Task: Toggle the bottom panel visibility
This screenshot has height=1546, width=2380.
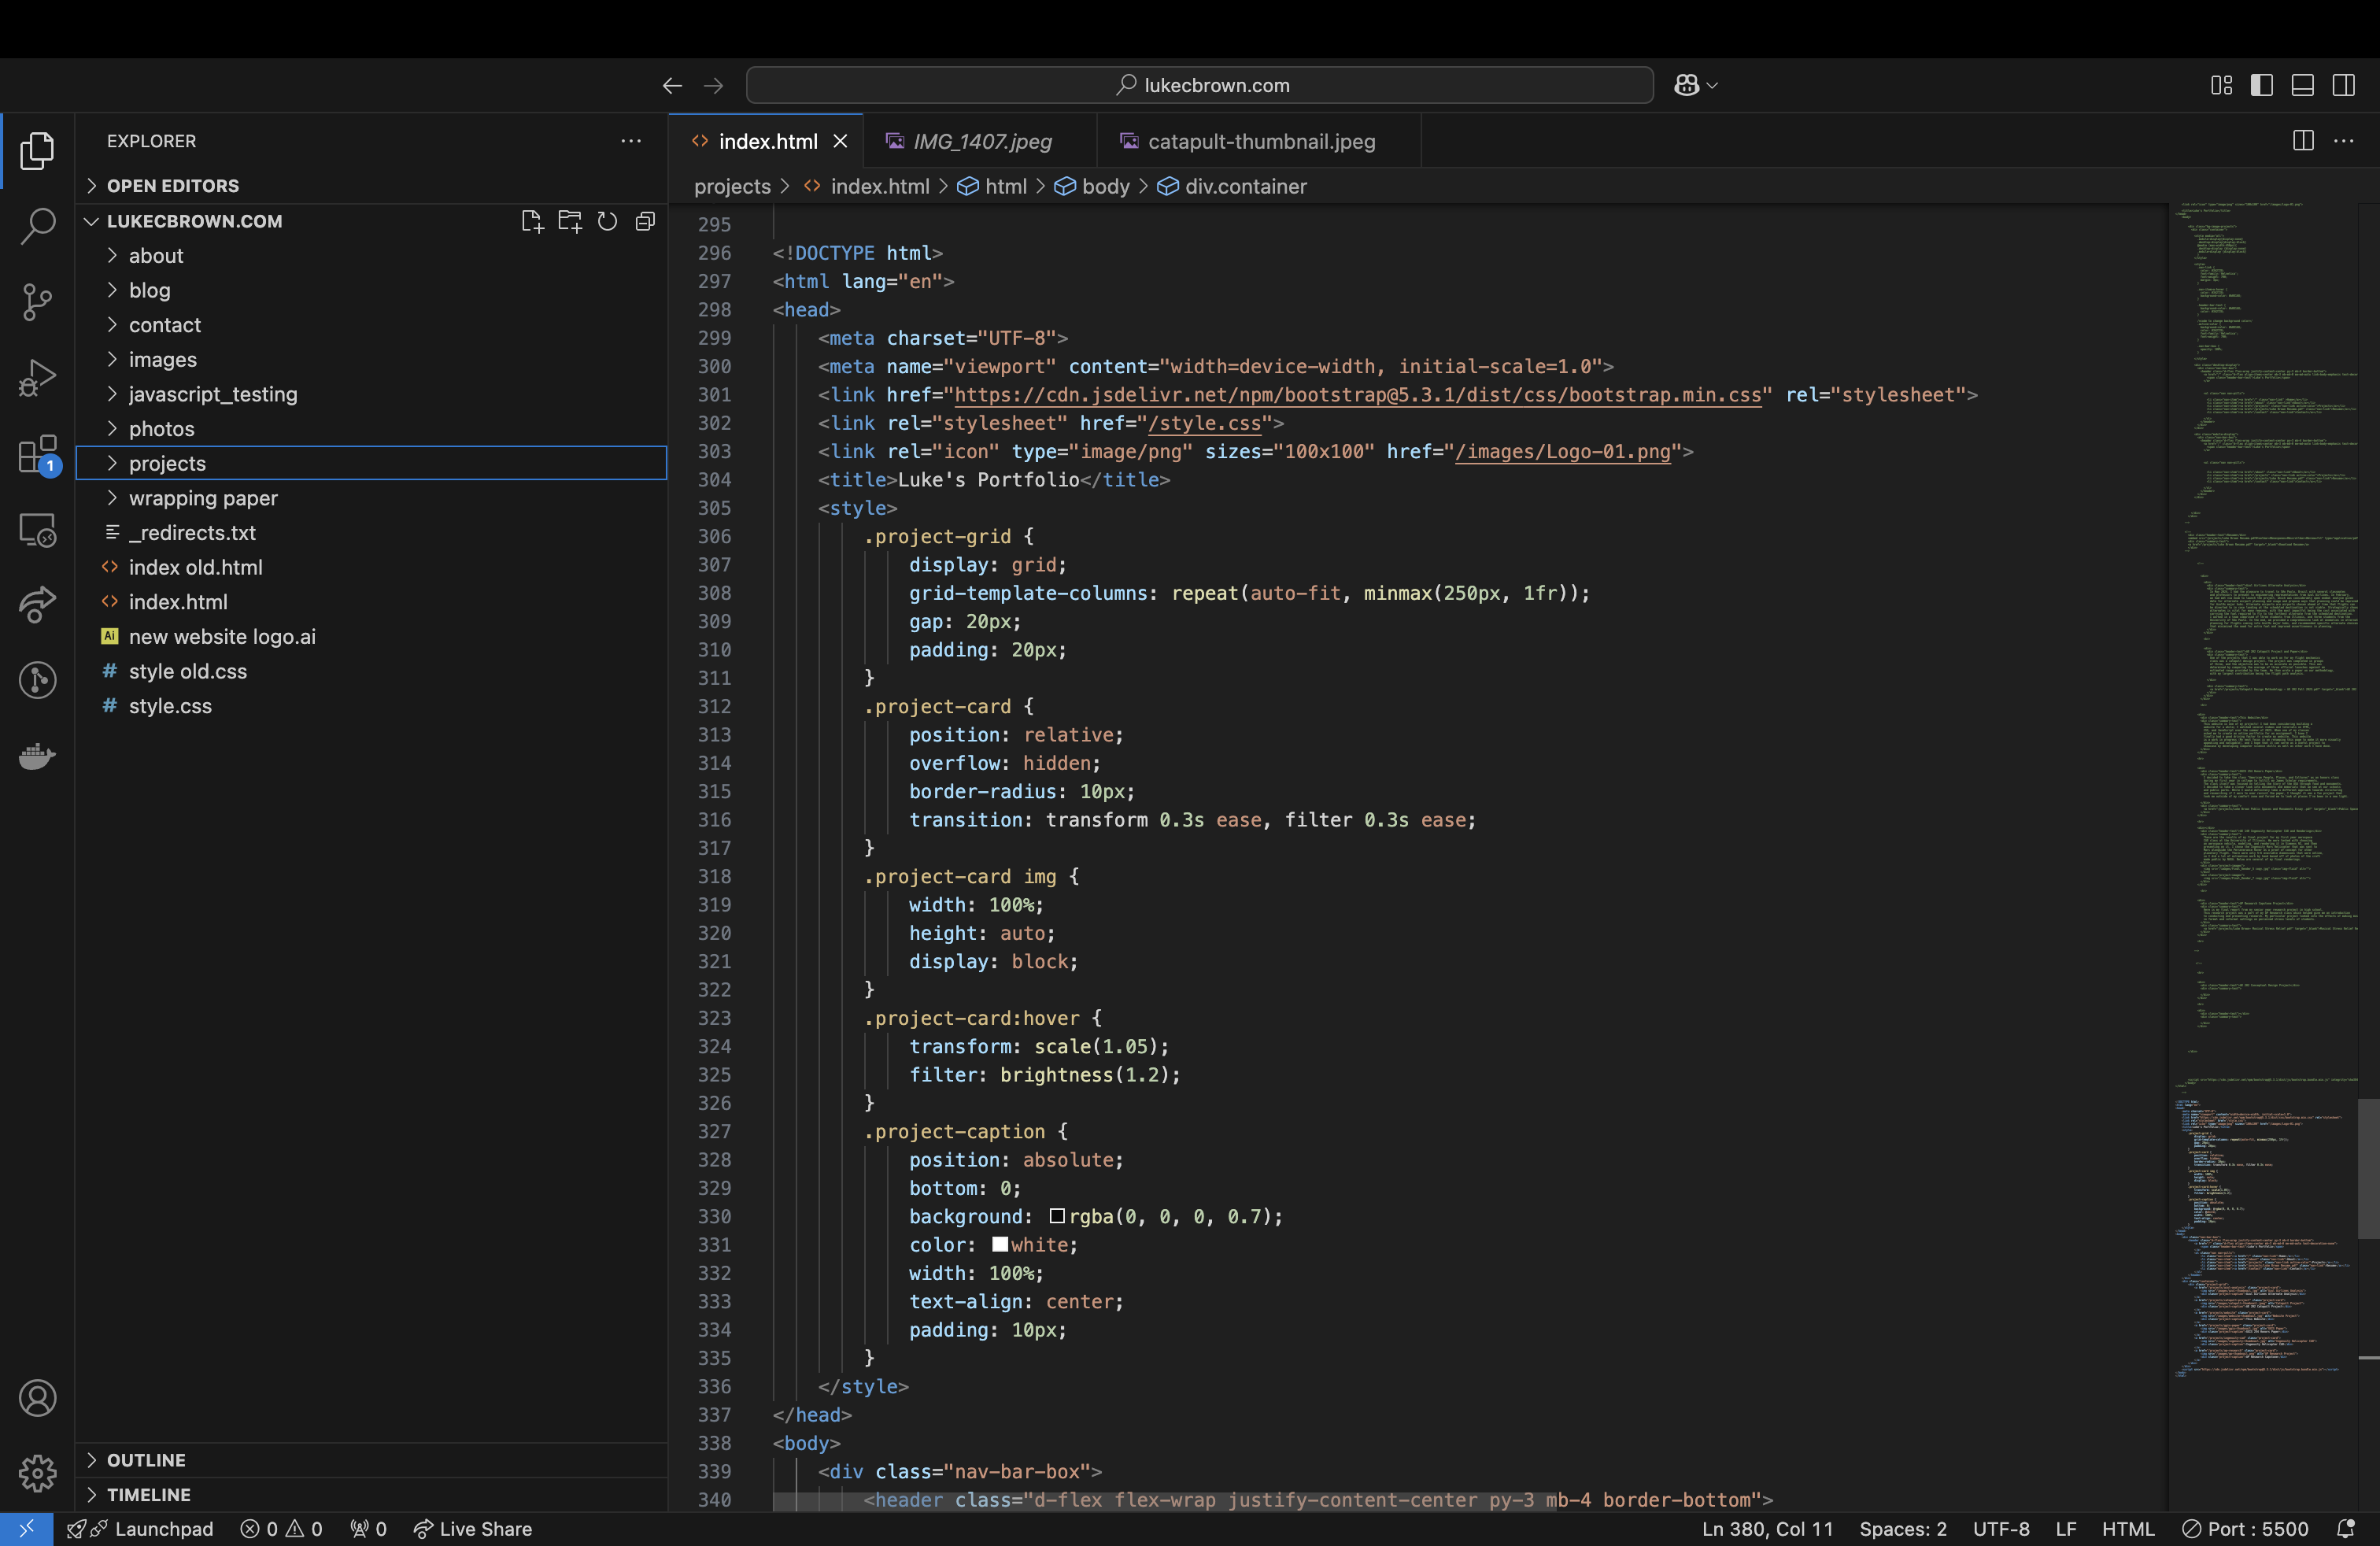Action: click(x=2302, y=85)
